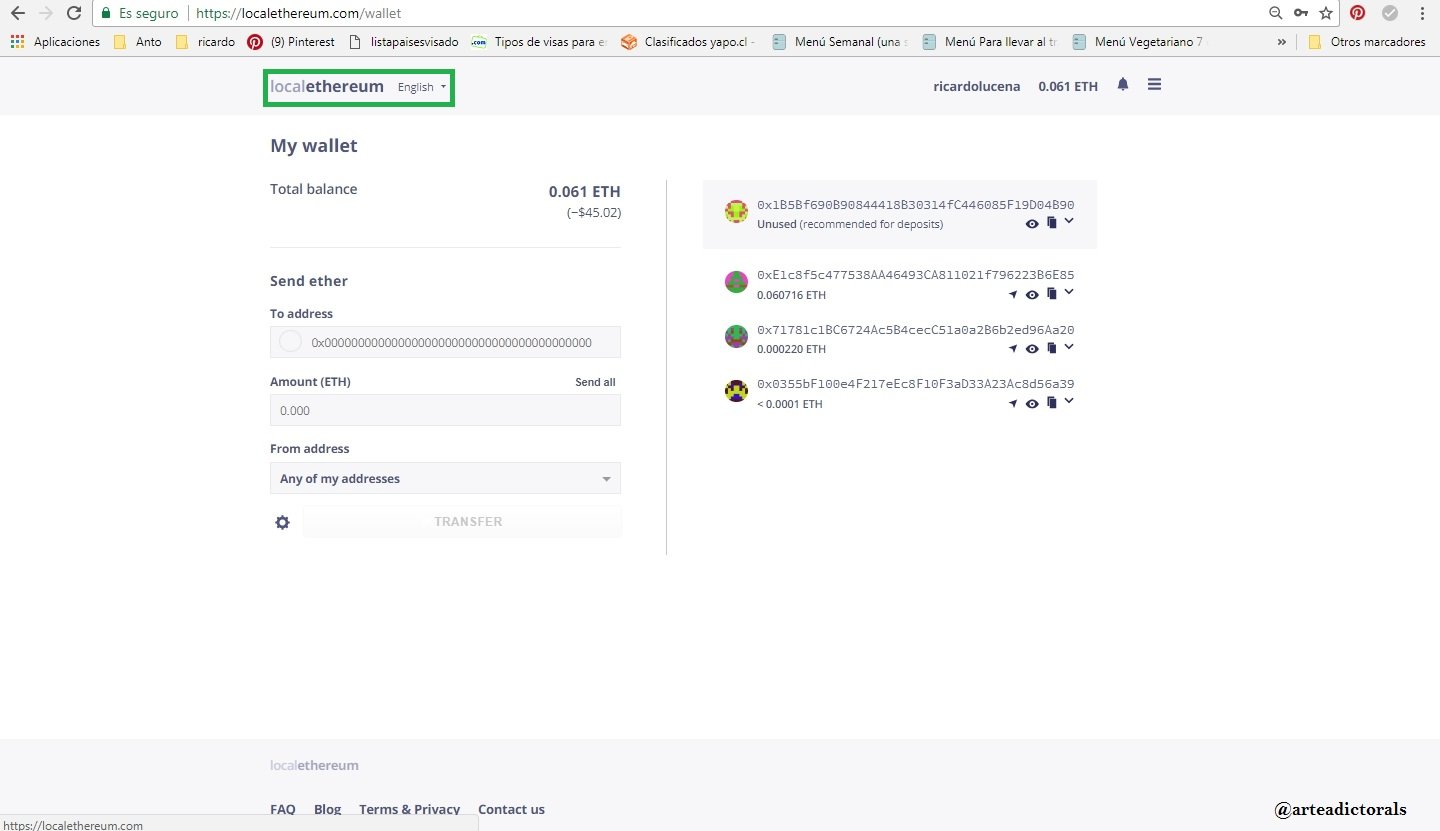The width and height of the screenshot is (1440, 831).
Task: Open the notifications bell icon
Action: (x=1123, y=85)
